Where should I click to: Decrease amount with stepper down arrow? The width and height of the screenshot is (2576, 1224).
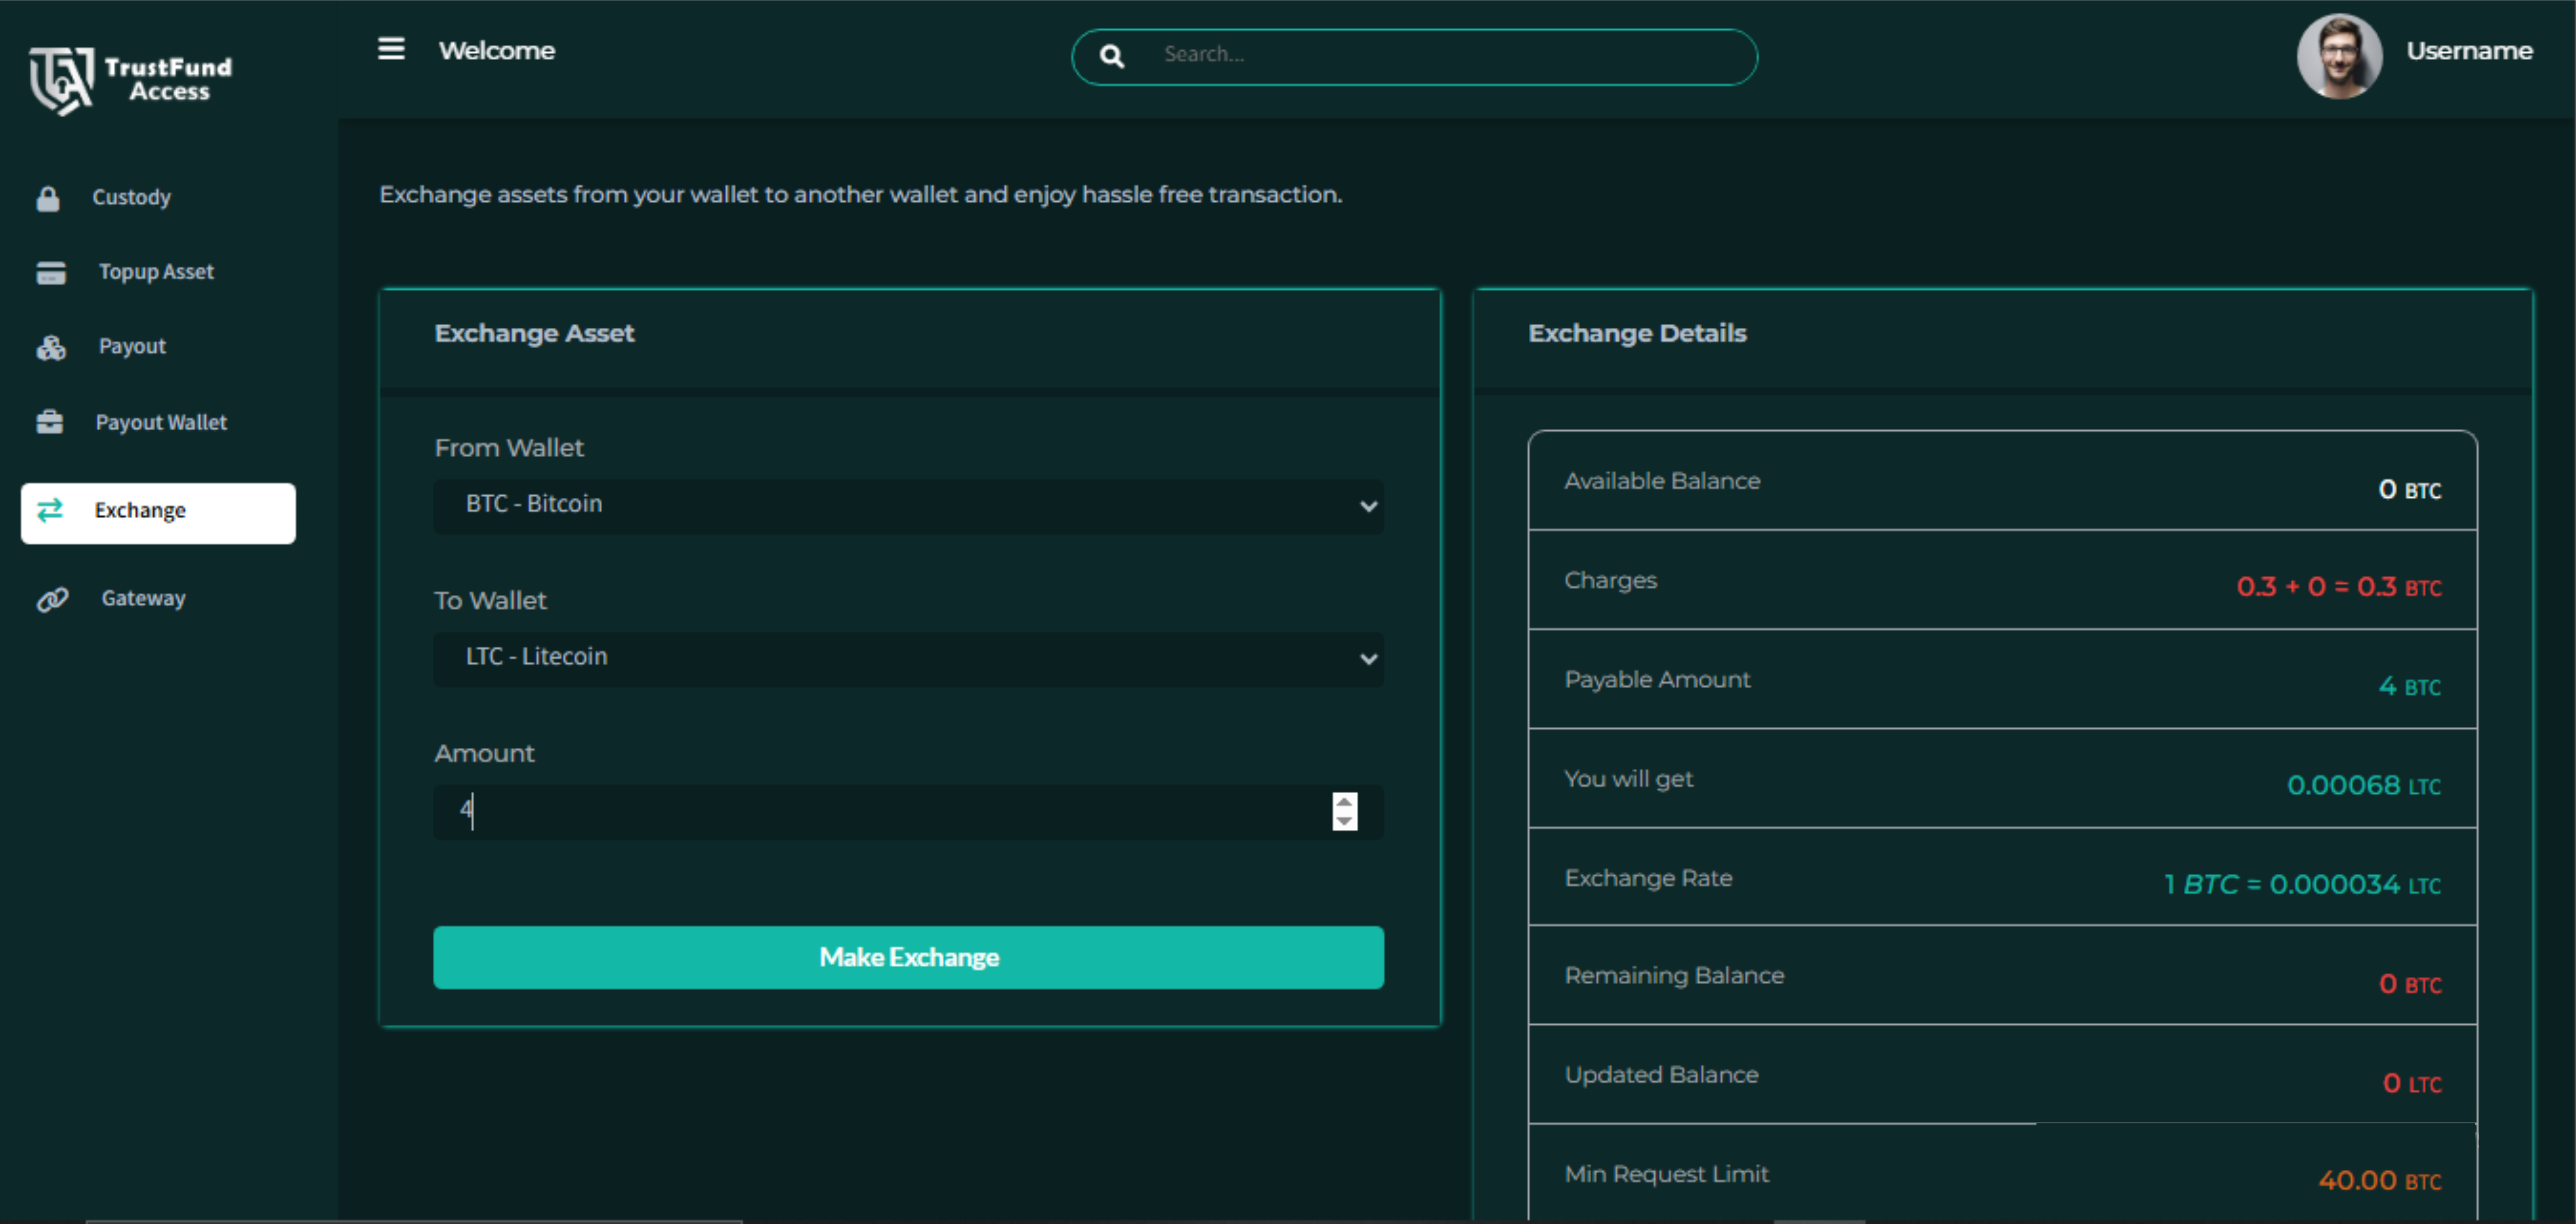click(1344, 821)
